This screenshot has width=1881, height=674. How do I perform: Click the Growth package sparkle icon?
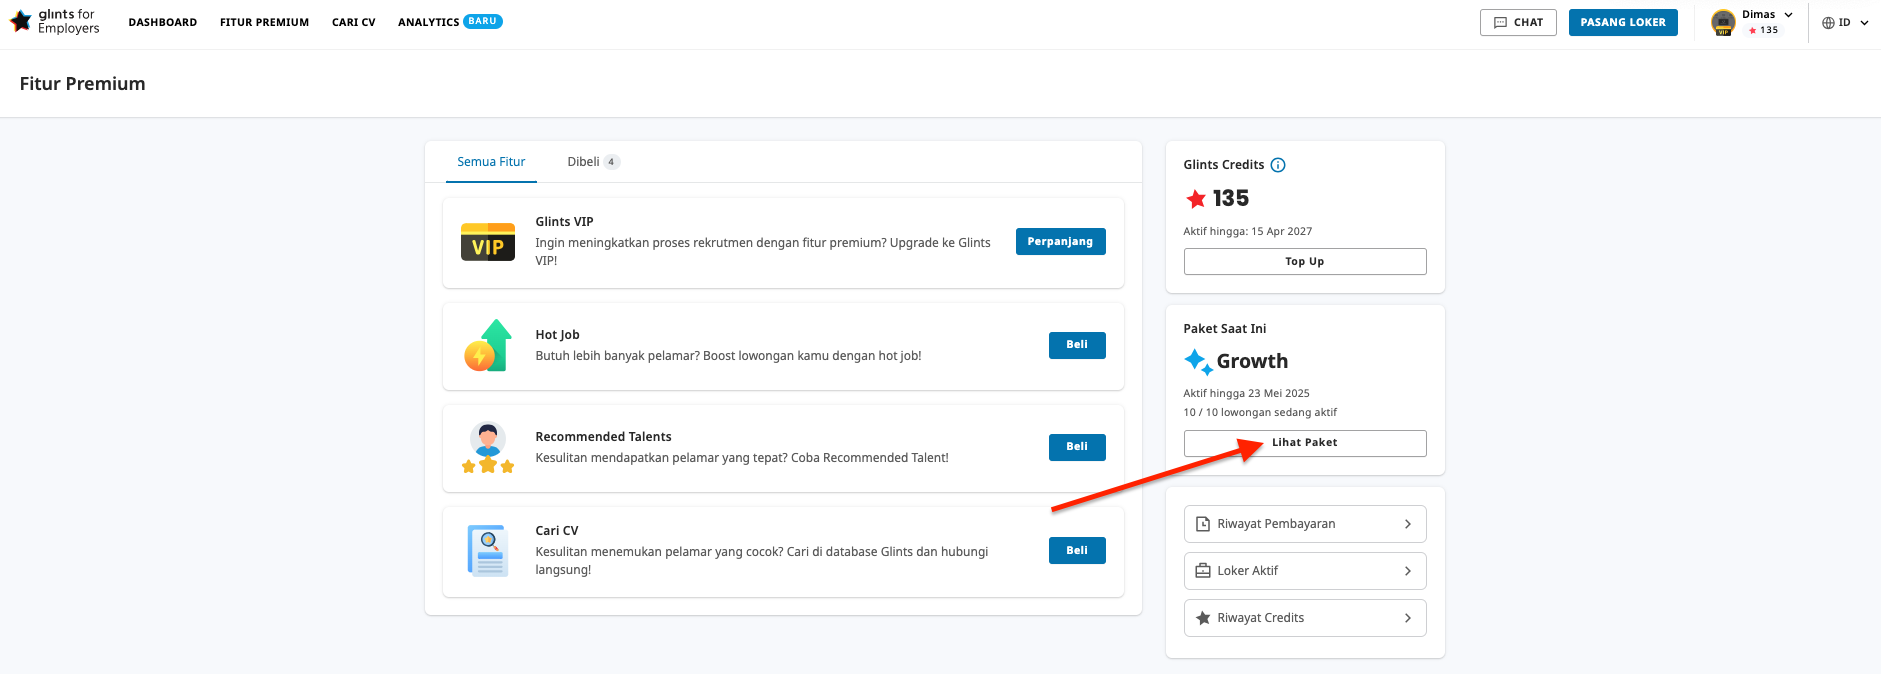(1198, 362)
